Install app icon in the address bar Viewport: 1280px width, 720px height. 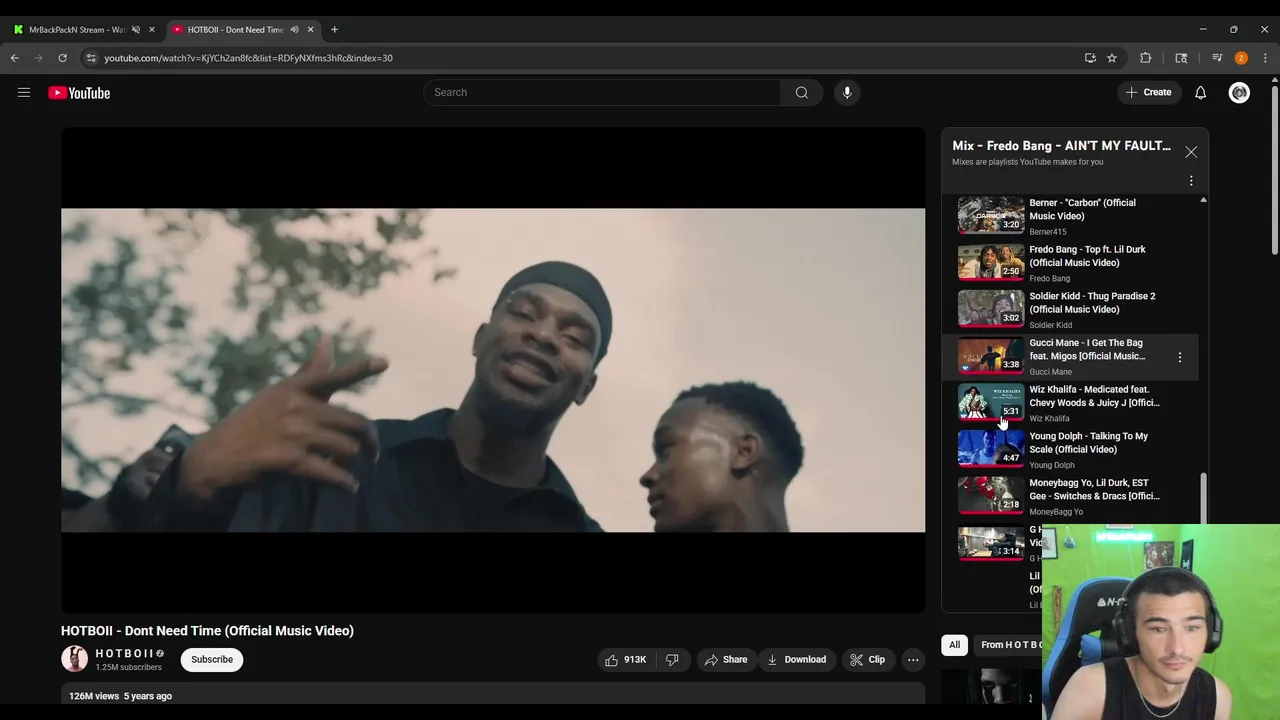click(x=1090, y=58)
